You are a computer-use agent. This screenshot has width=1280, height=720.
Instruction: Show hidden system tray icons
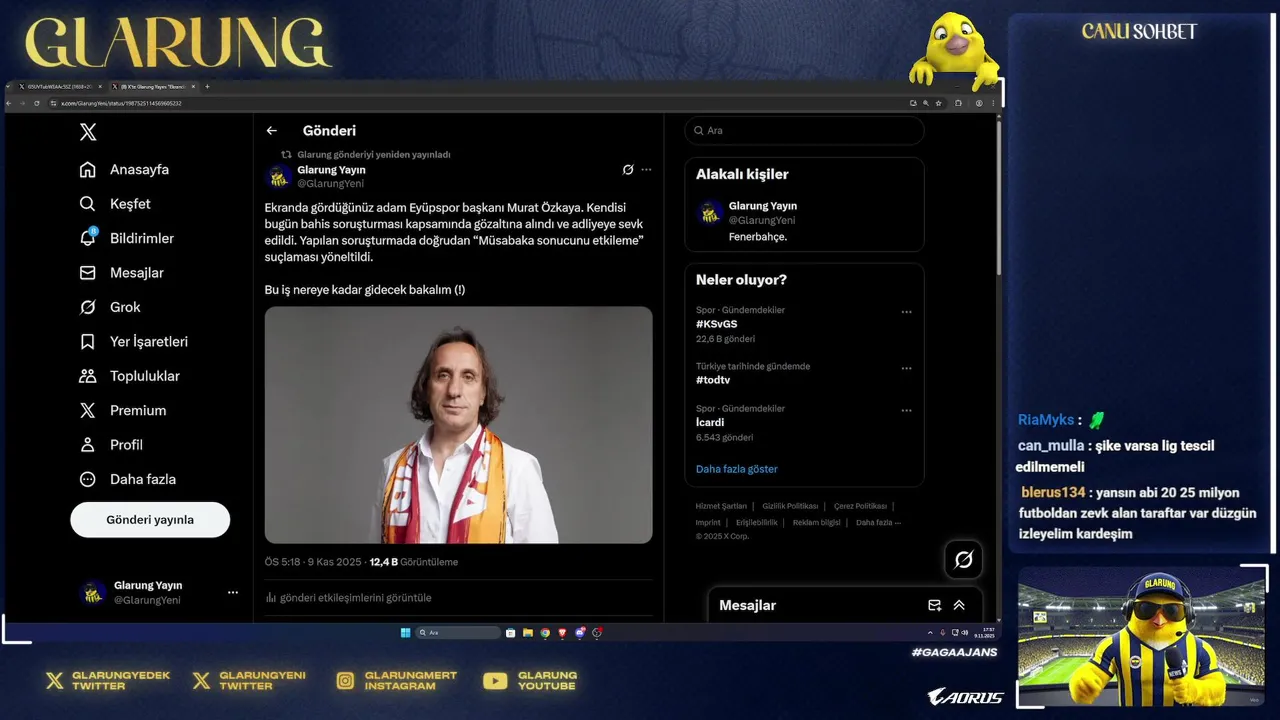coord(930,632)
